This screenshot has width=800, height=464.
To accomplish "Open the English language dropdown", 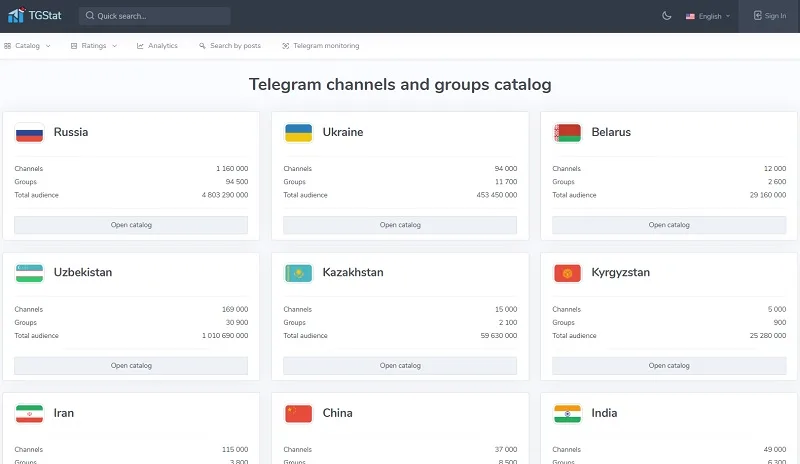I will pos(708,16).
